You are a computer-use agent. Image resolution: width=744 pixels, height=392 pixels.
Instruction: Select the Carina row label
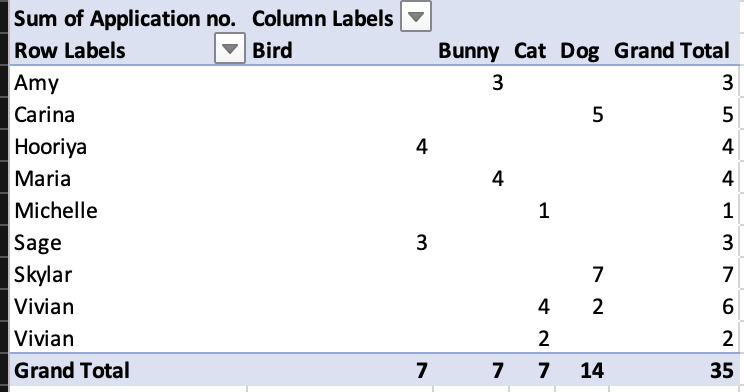[x=44, y=115]
